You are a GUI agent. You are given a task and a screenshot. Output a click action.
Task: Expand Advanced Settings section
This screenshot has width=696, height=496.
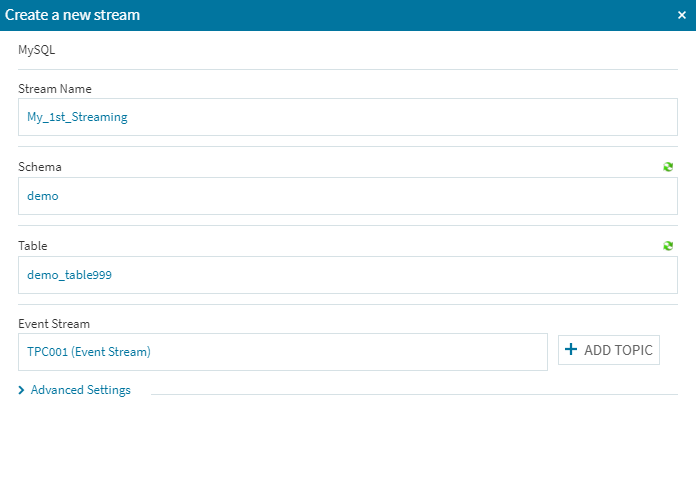75,390
